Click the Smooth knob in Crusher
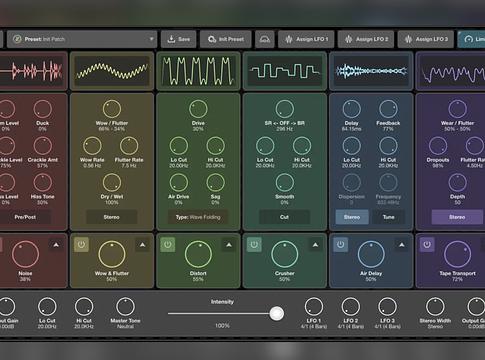Image resolution: width=485 pixels, height=360 pixels. click(285, 183)
